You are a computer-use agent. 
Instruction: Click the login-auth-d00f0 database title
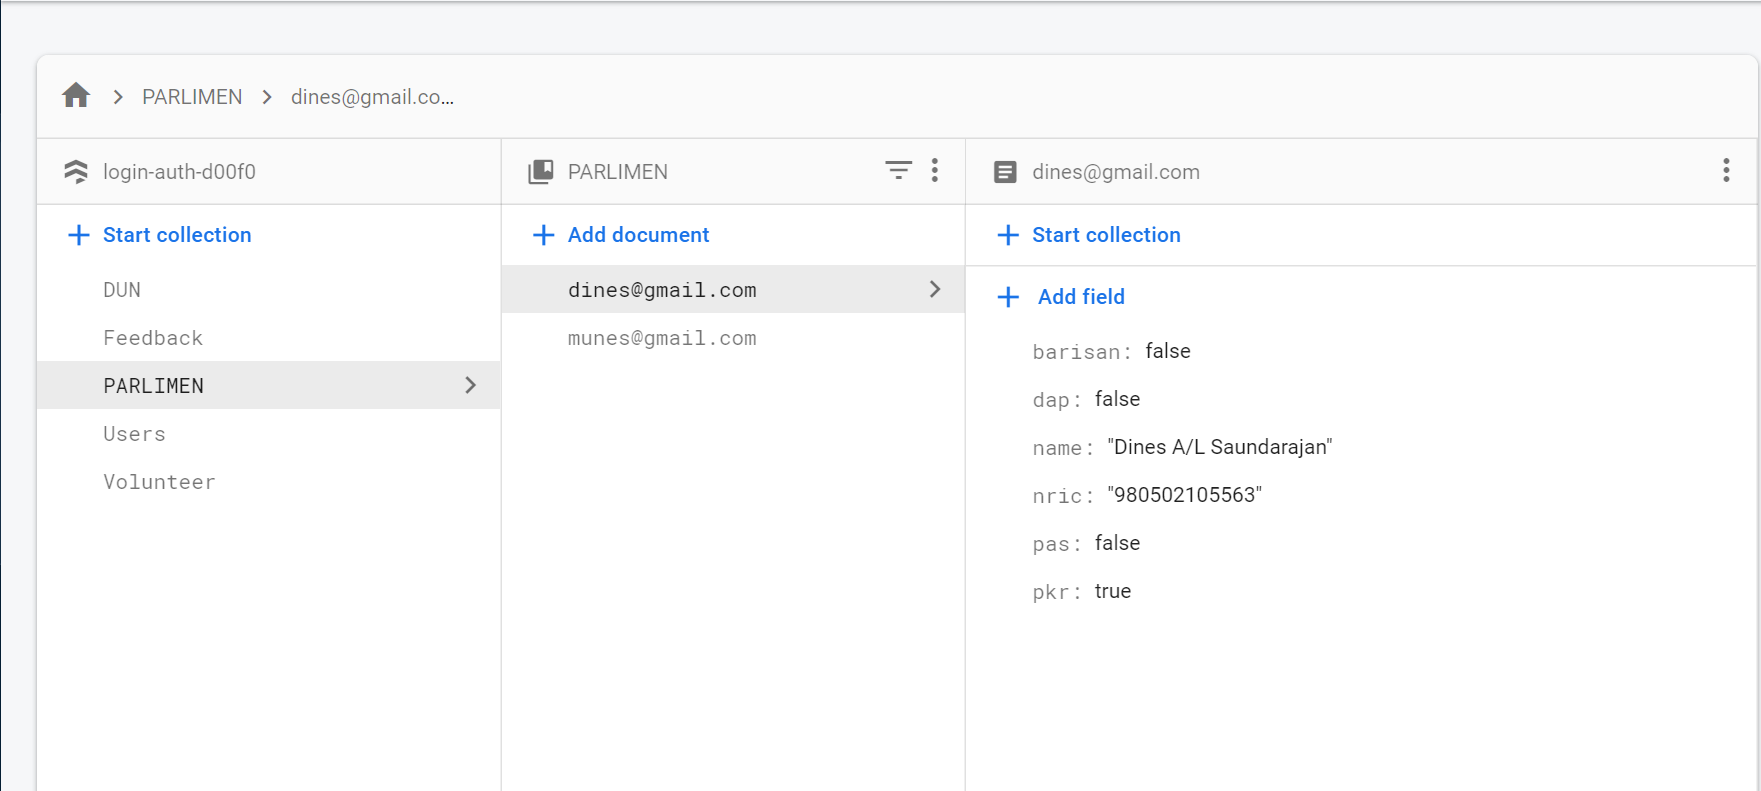click(x=179, y=172)
